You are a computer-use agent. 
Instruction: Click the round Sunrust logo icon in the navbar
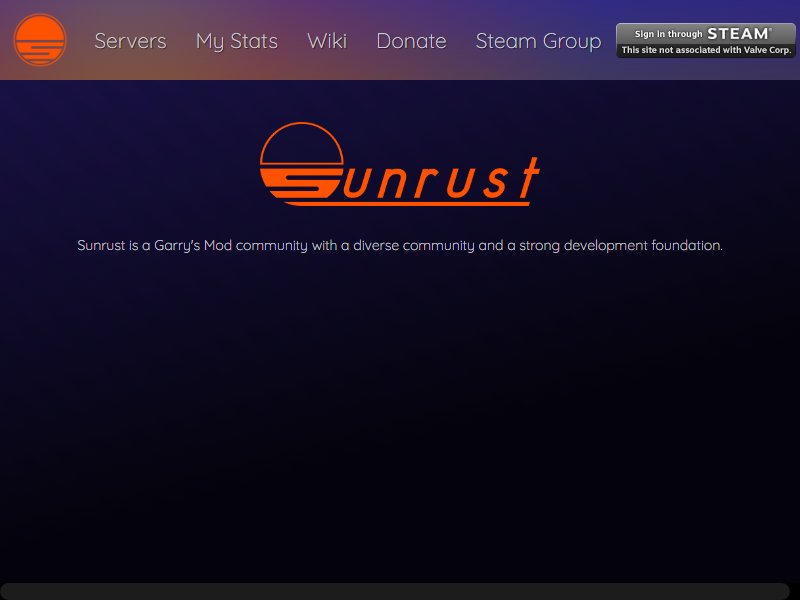coord(40,40)
